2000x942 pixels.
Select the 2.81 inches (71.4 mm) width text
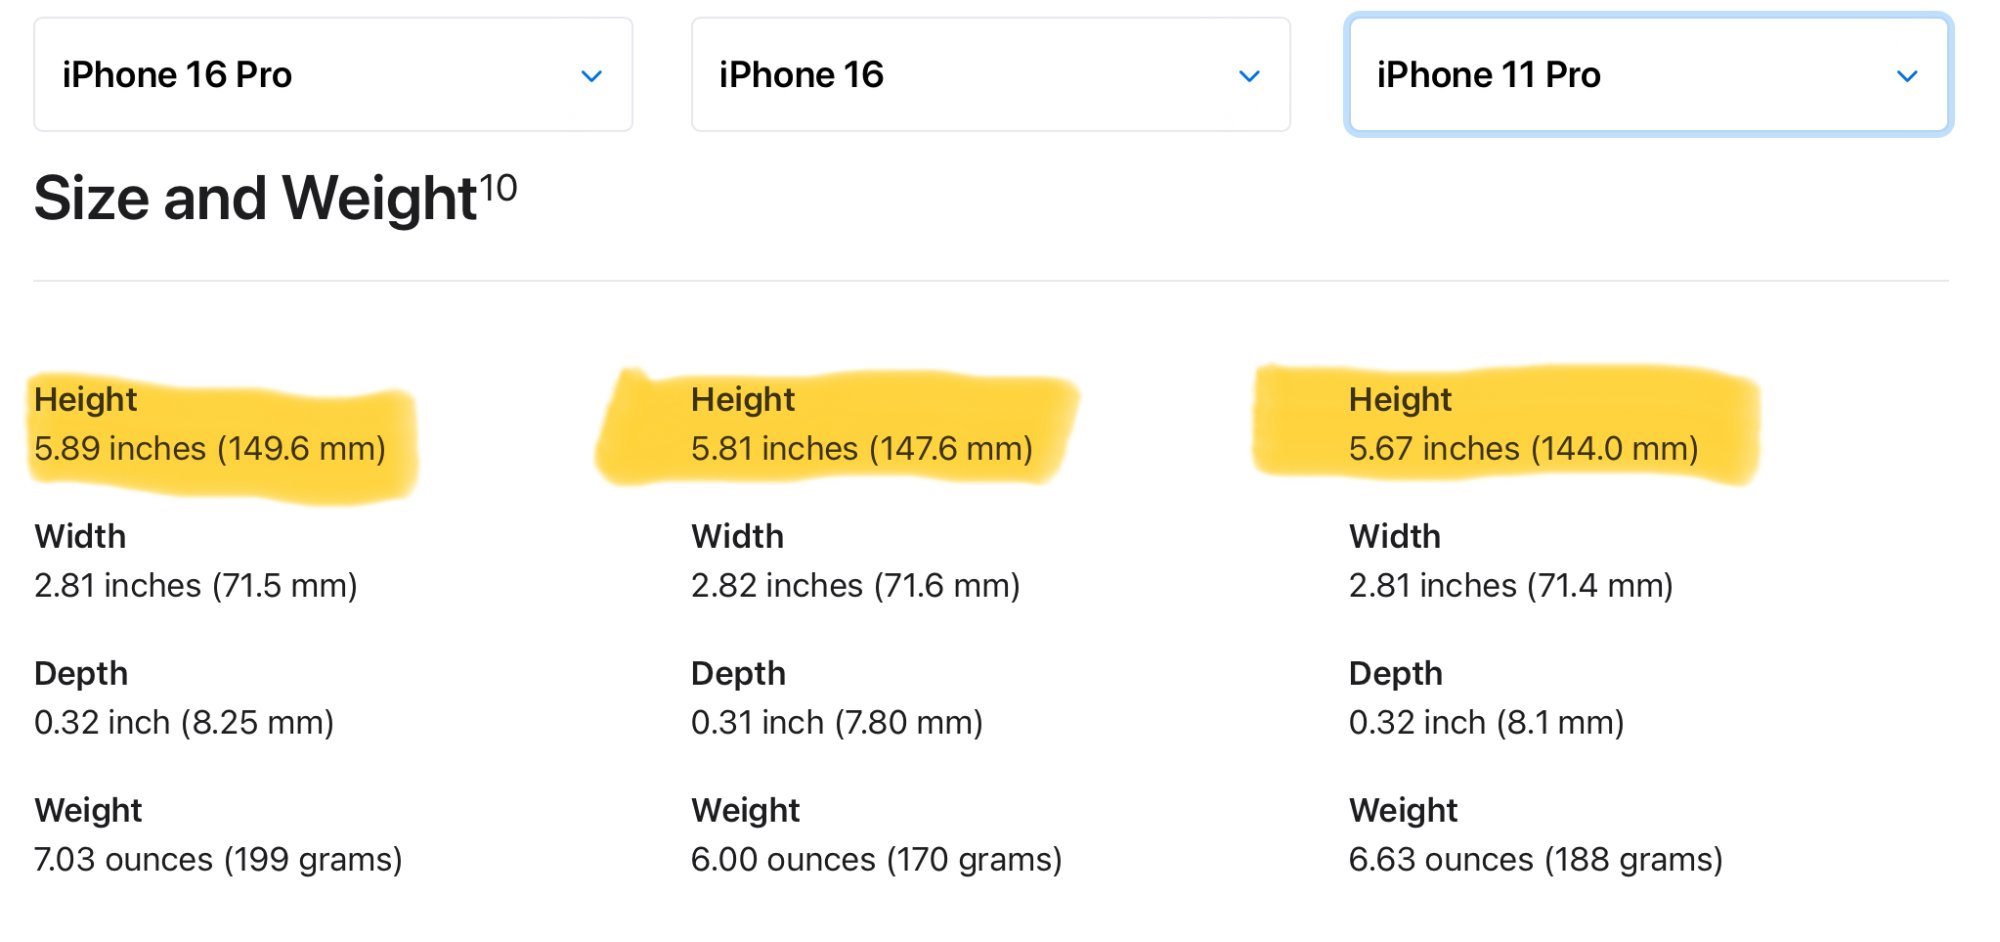tap(1510, 586)
